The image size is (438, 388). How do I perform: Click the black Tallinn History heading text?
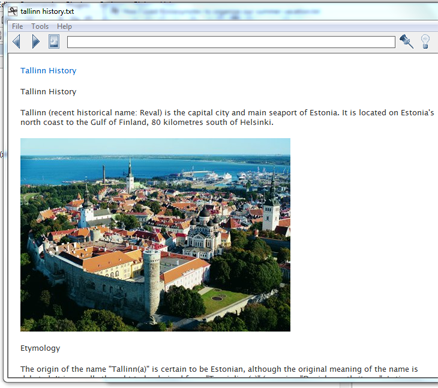point(48,92)
